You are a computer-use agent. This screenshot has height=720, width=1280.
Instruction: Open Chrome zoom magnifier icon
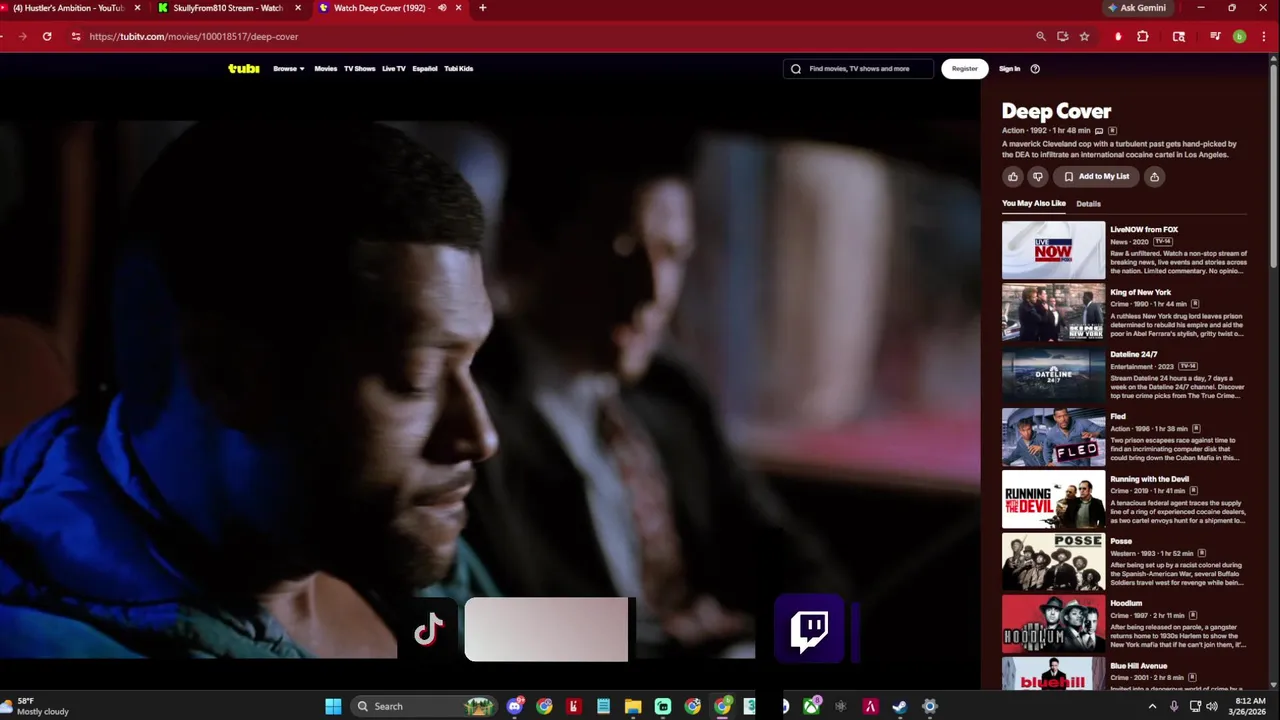(1041, 36)
